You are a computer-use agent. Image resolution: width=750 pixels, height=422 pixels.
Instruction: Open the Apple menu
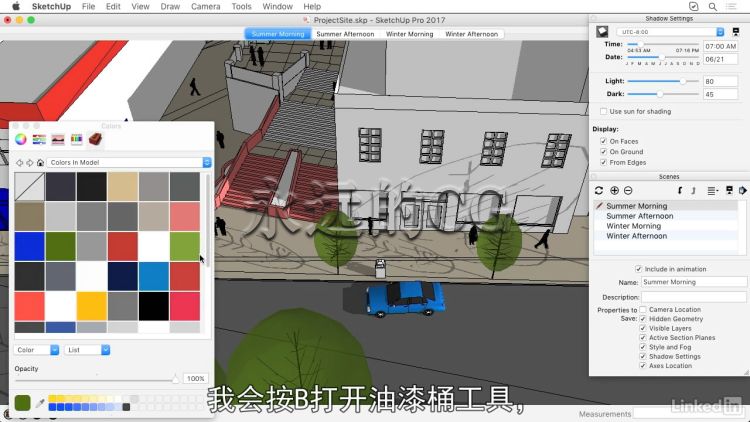16,7
